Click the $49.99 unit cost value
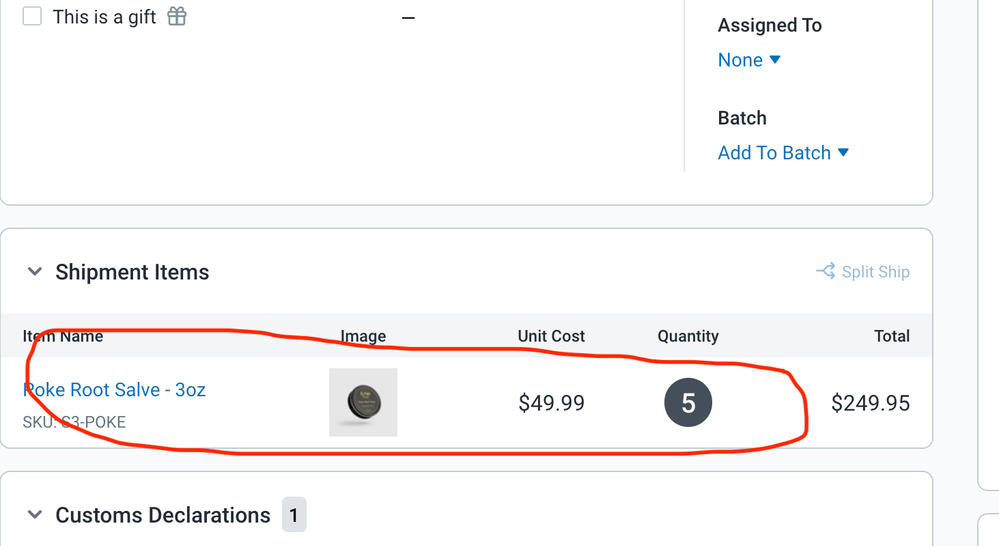This screenshot has width=999, height=546. [551, 403]
